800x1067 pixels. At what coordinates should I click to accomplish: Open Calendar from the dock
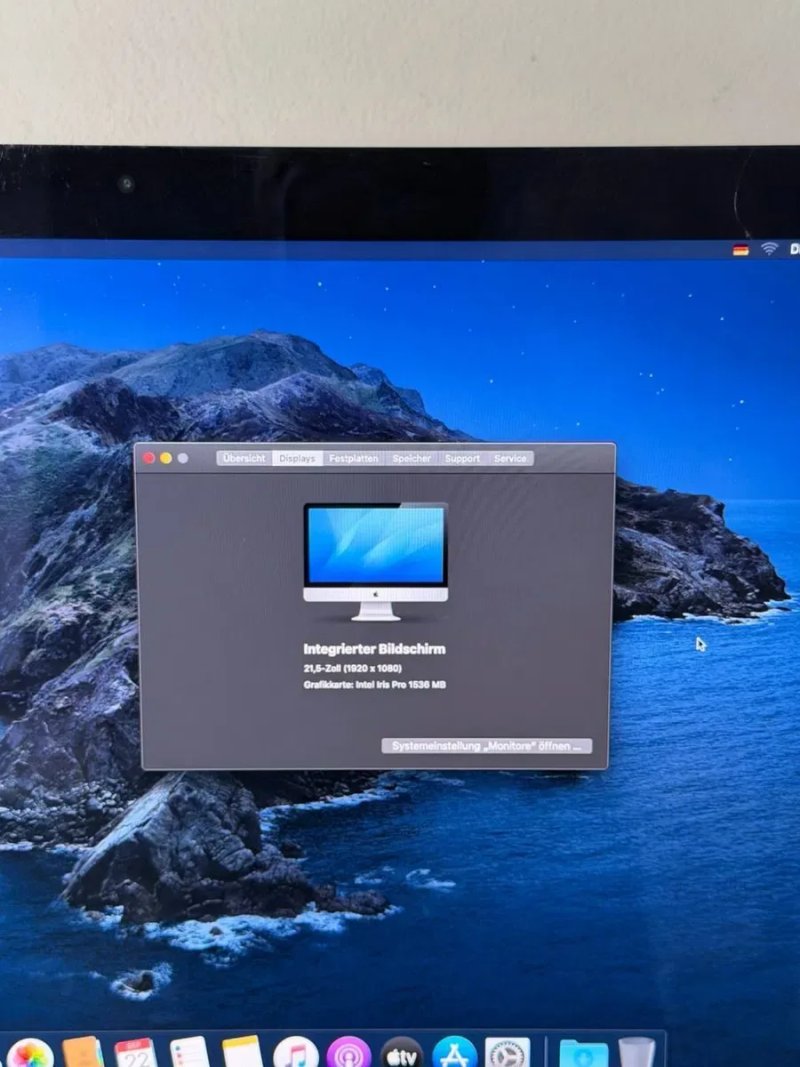(136, 1053)
